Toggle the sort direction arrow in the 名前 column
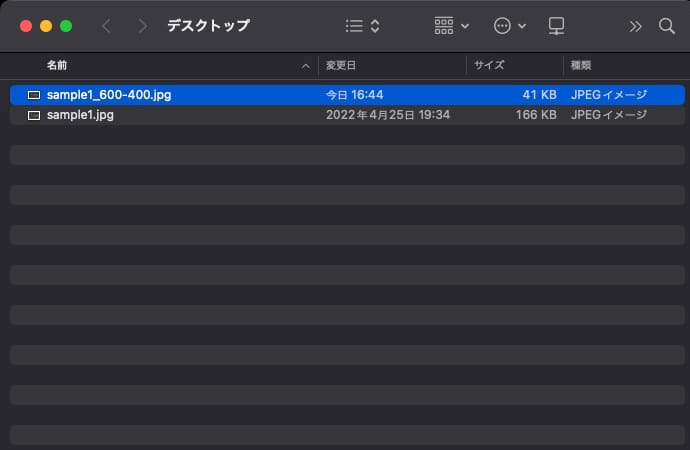Viewport: 690px width, 450px height. point(305,66)
